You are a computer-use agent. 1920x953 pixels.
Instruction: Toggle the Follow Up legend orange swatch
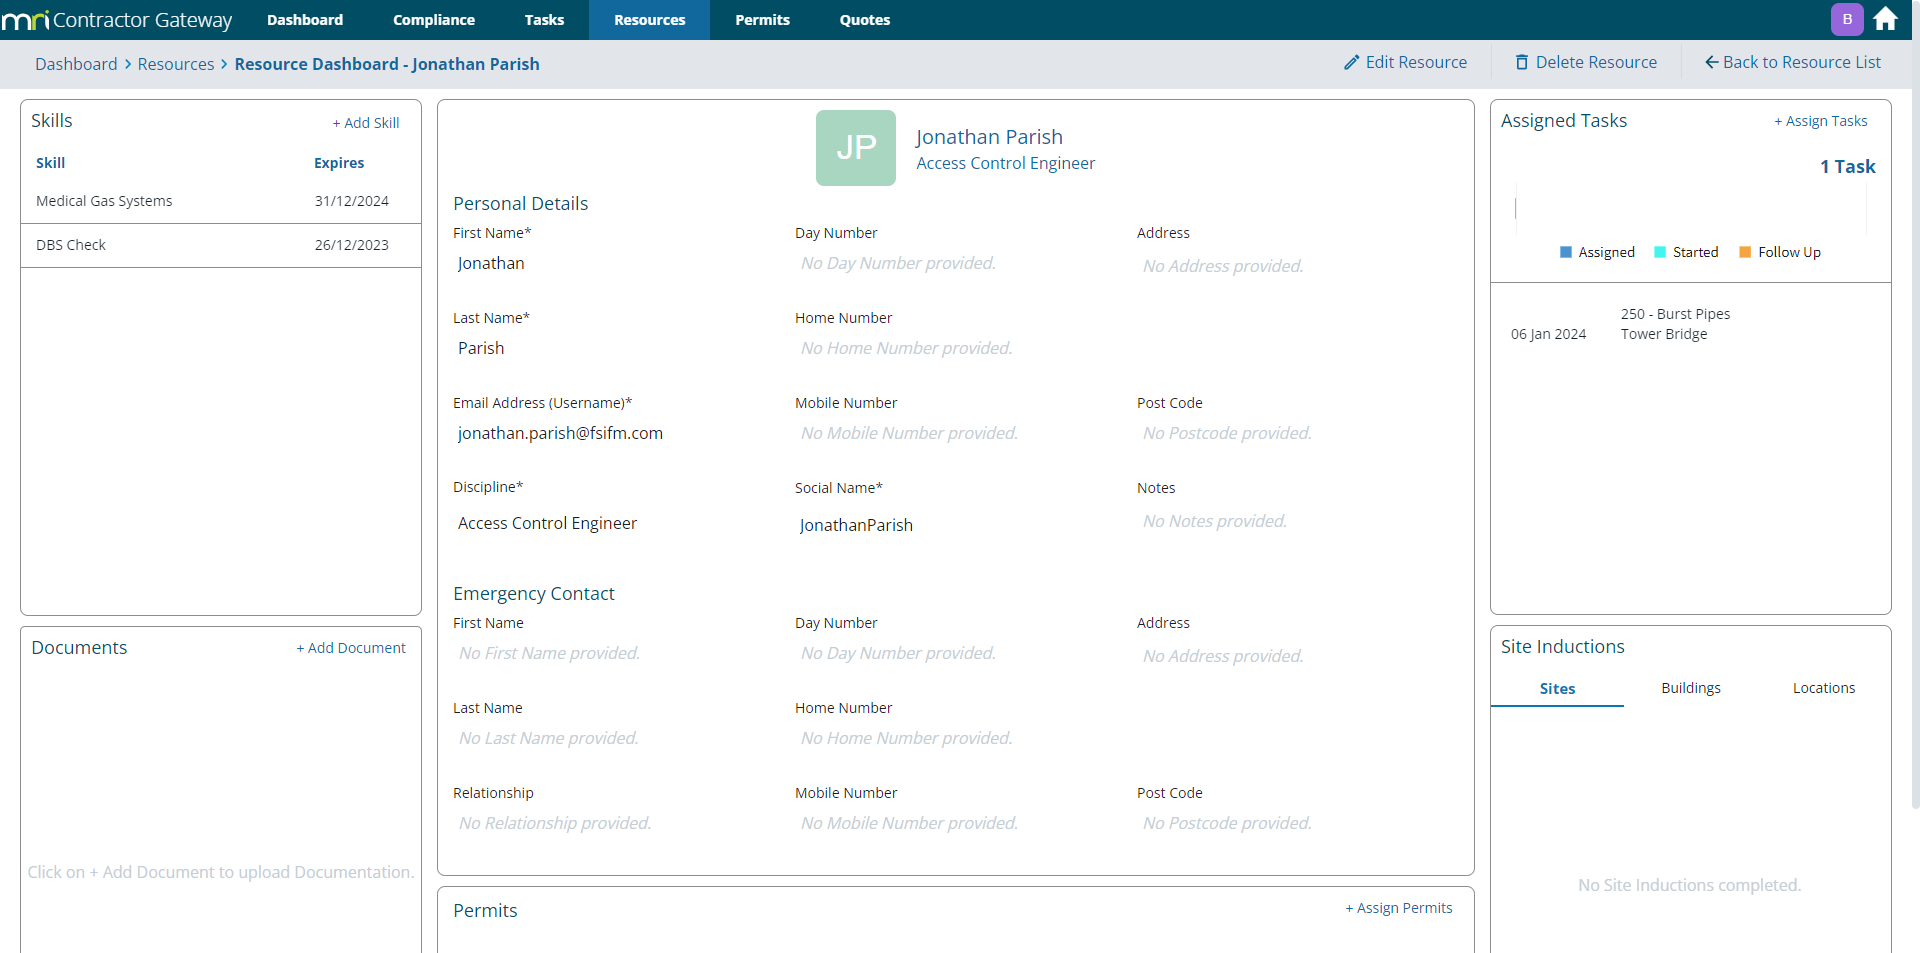click(x=1745, y=252)
